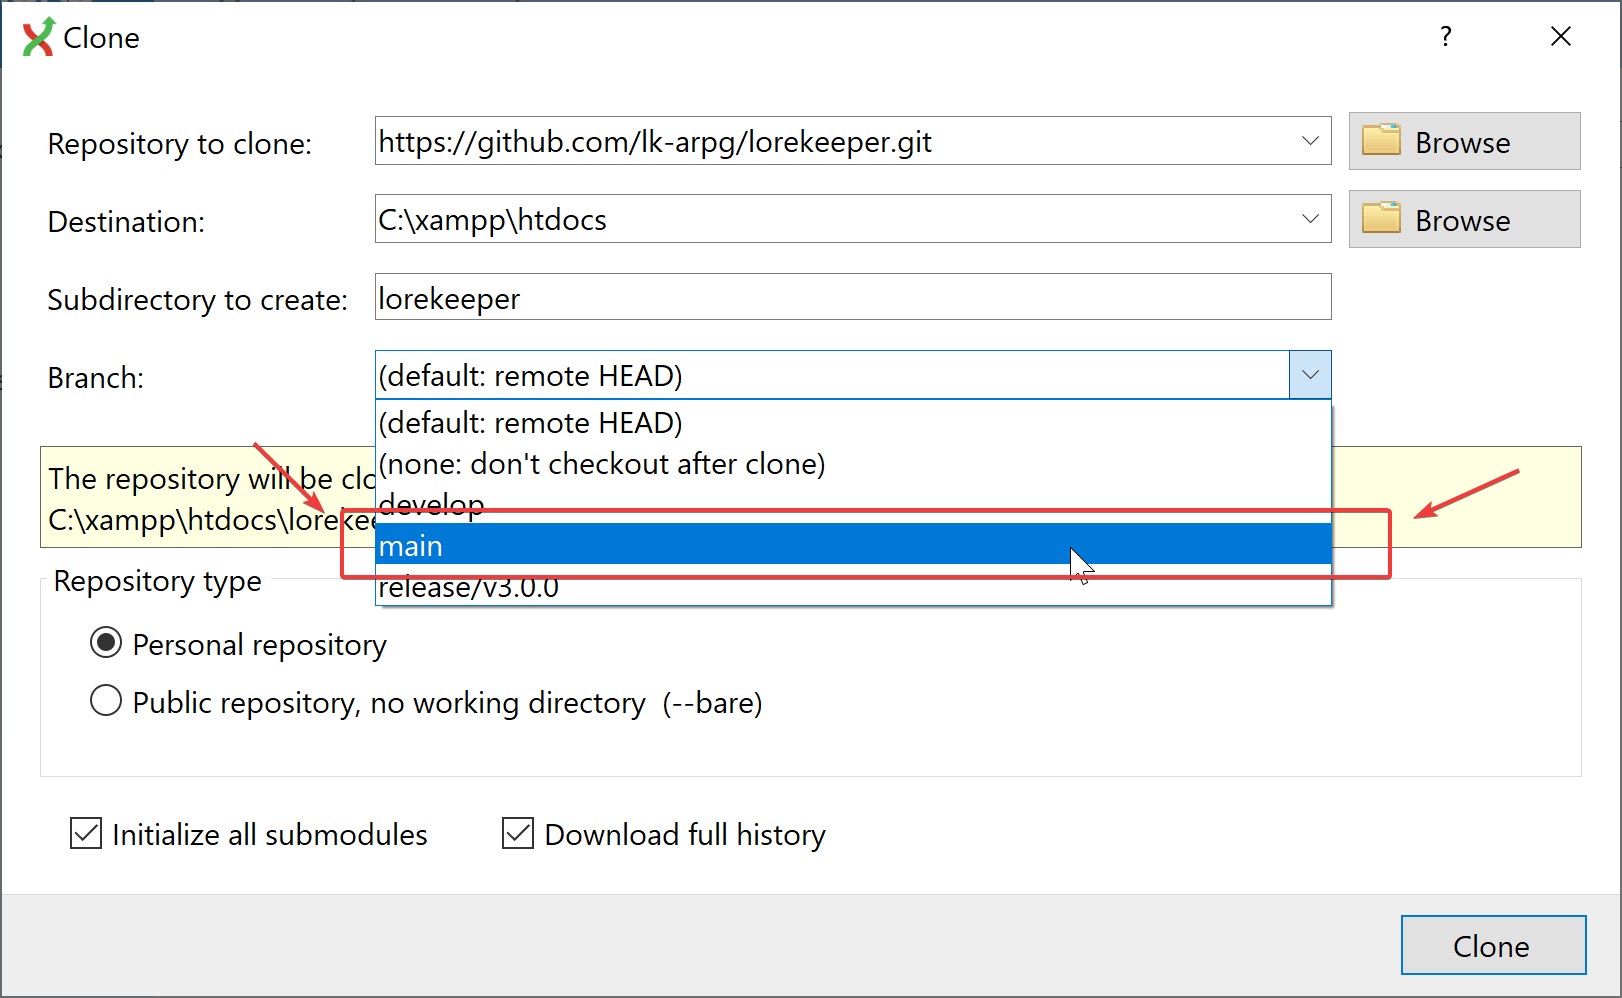
Task: Click the folder icon beside Repository to clone
Action: pos(1381,141)
